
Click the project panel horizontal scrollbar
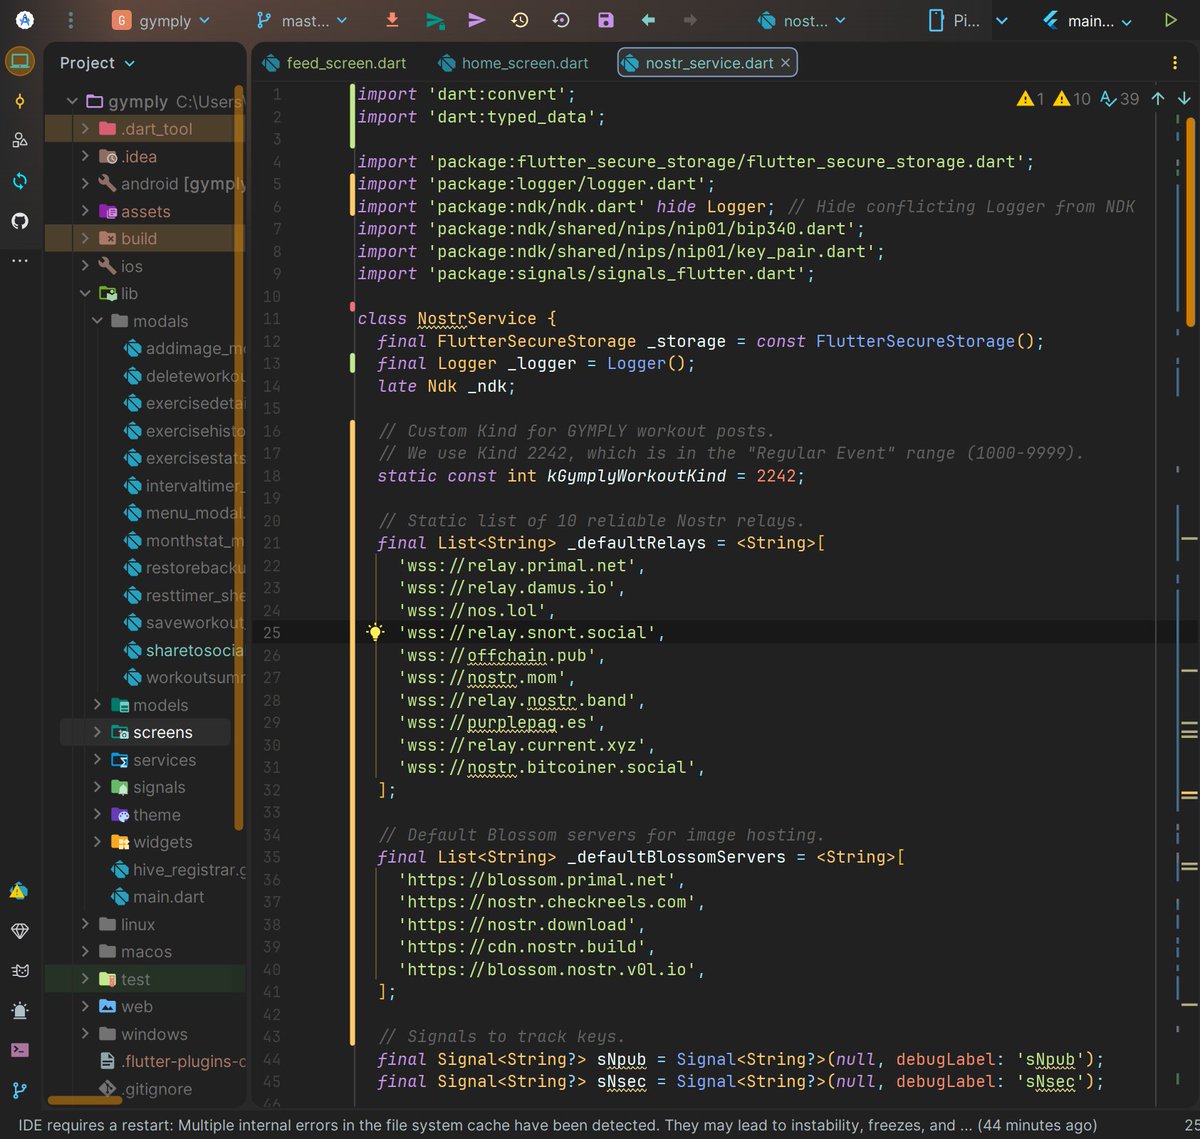coord(85,1100)
